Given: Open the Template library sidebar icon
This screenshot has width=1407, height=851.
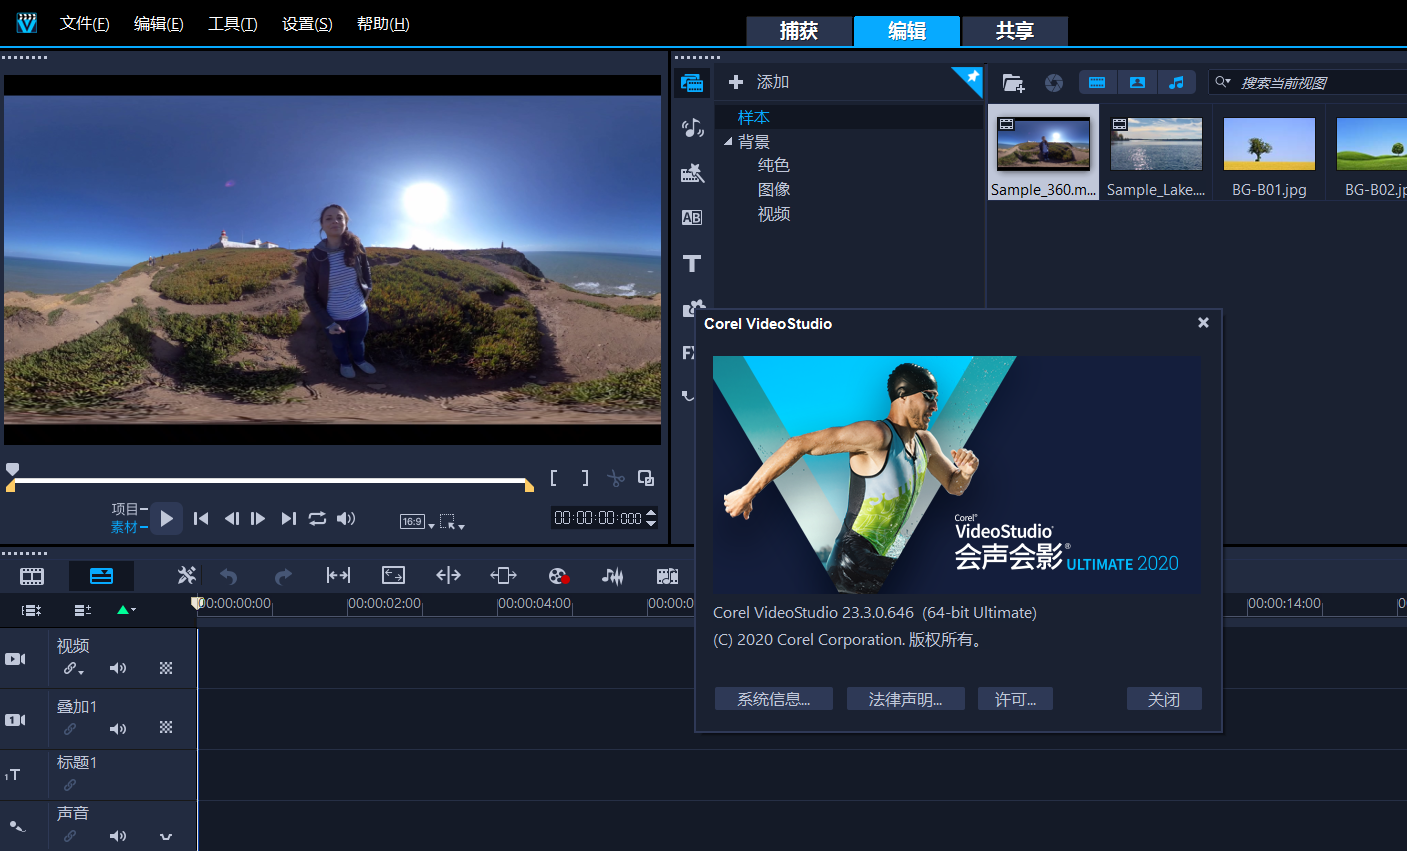Looking at the screenshot, I should [x=692, y=173].
